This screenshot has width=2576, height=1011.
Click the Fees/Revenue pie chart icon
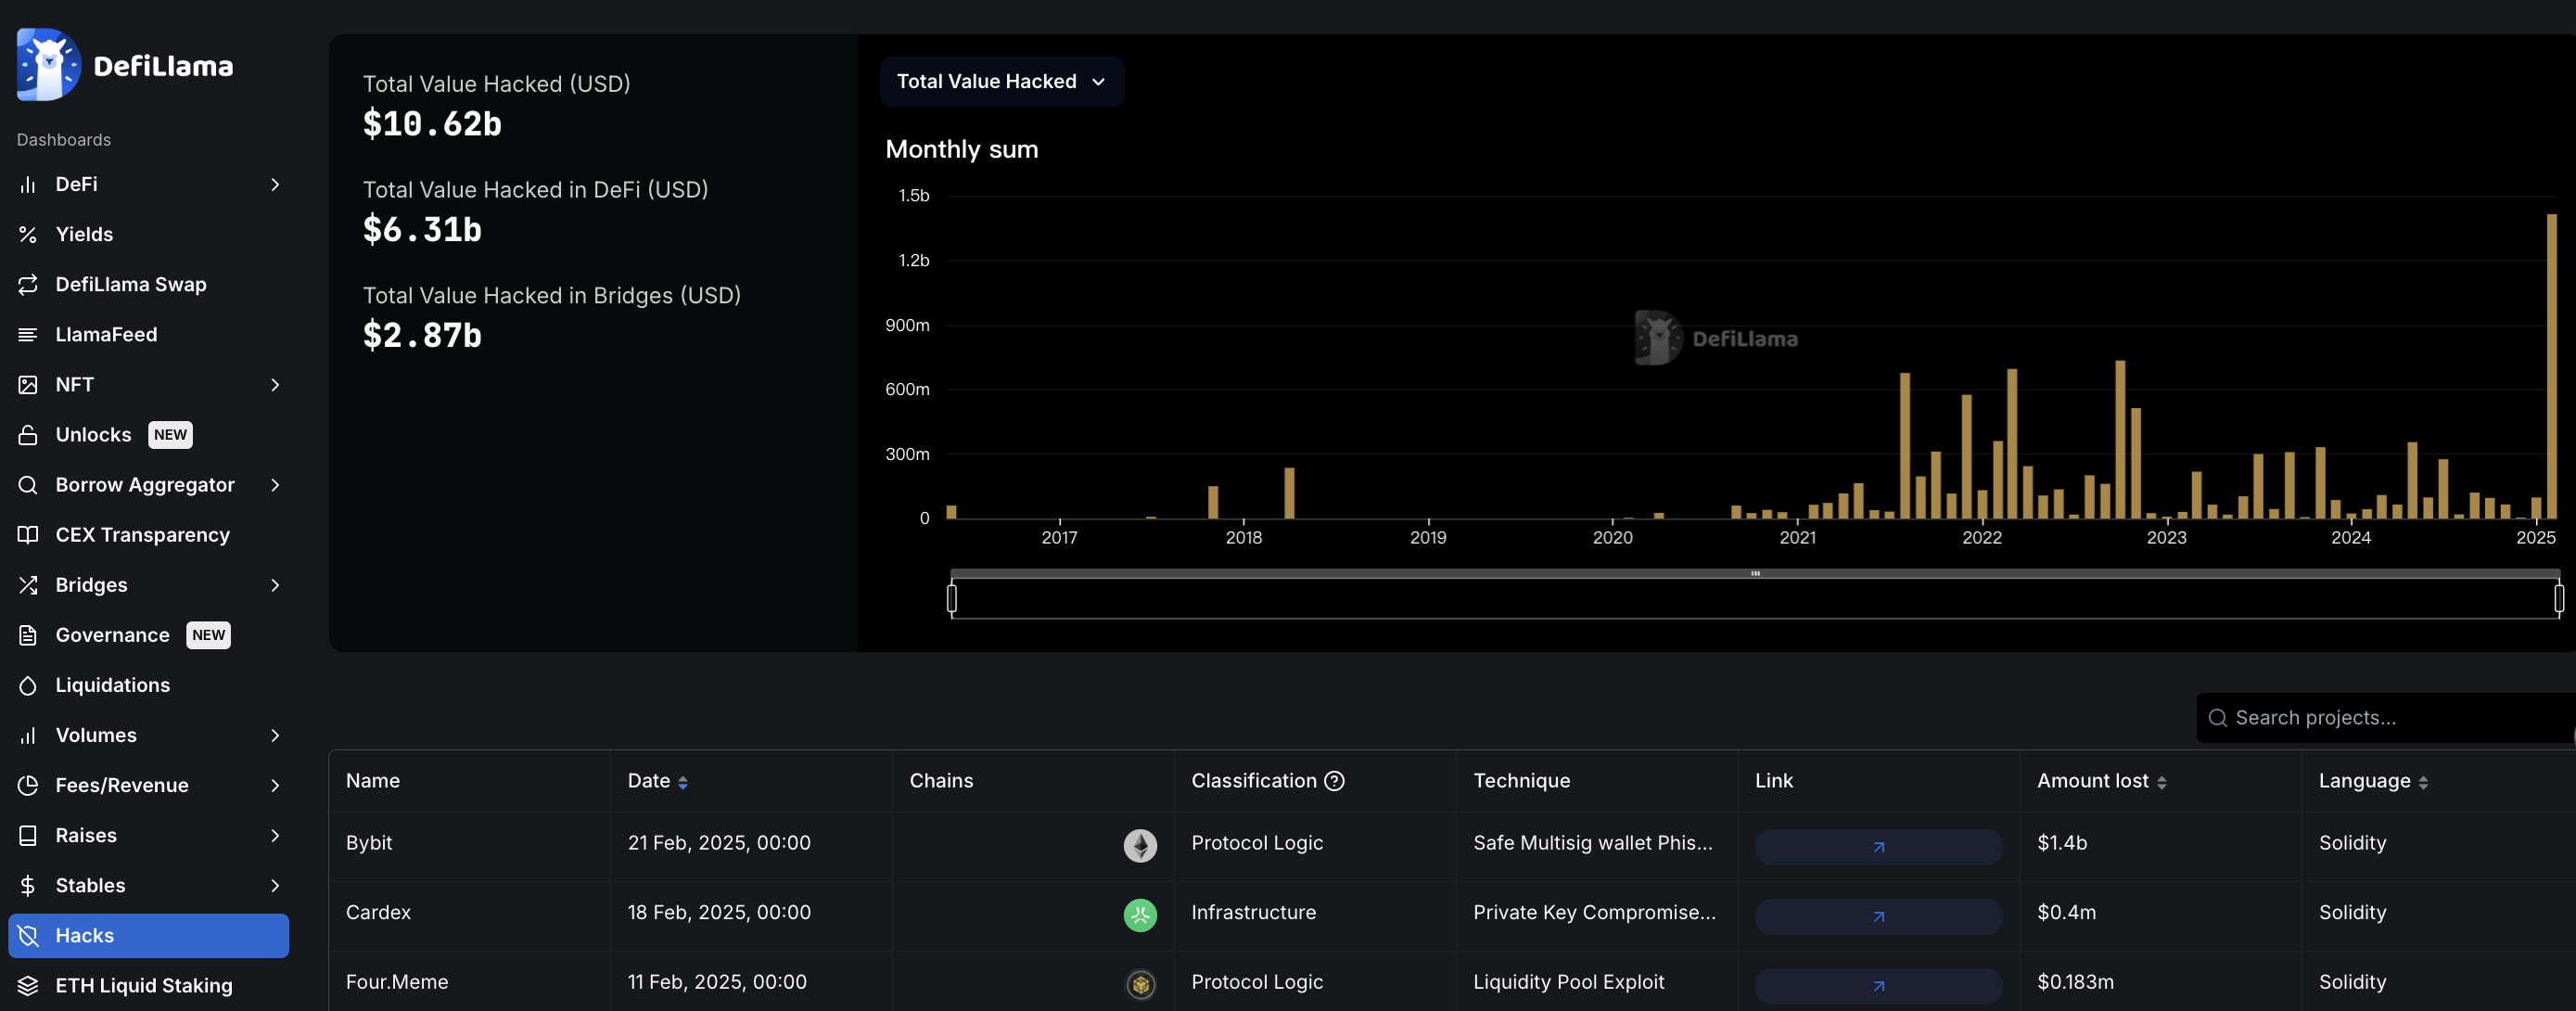[x=28, y=785]
